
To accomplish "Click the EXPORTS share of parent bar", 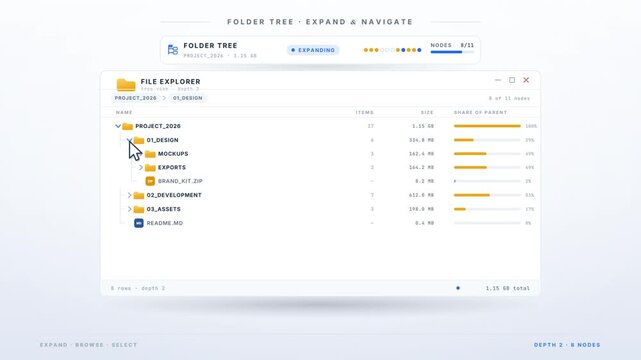I will 487,168.
